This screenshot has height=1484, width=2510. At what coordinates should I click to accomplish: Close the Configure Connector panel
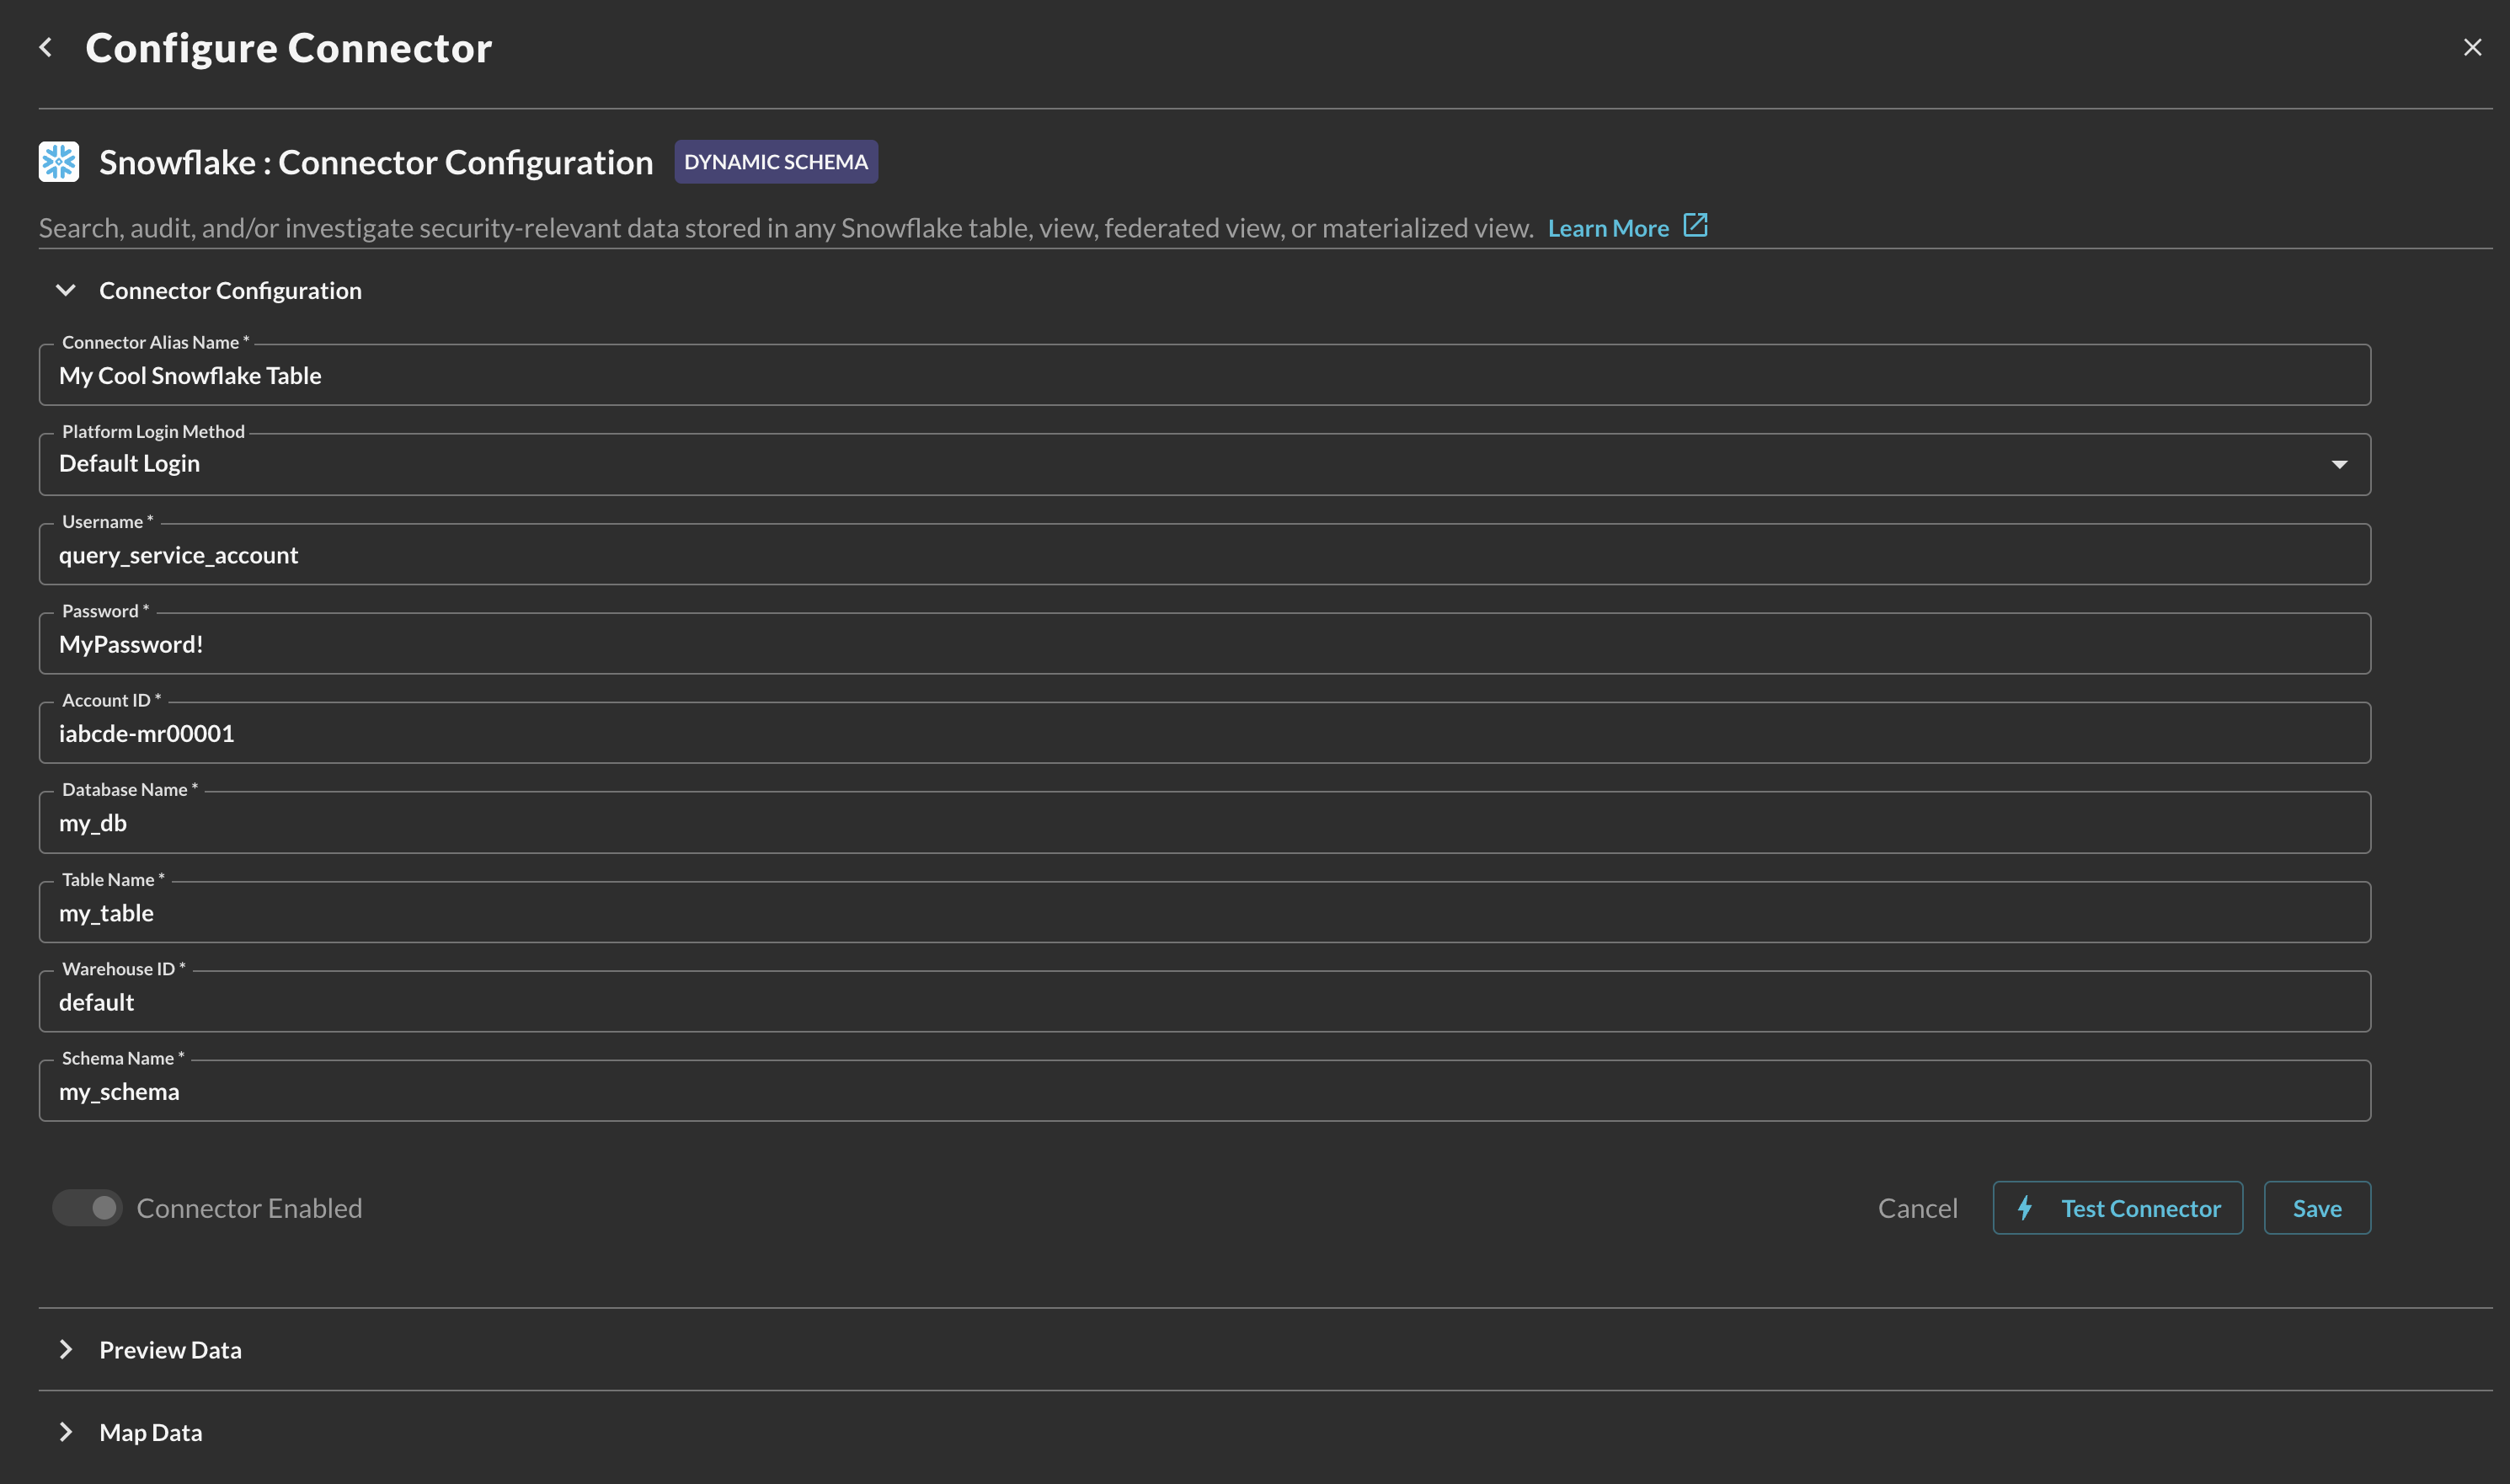pos(2472,47)
